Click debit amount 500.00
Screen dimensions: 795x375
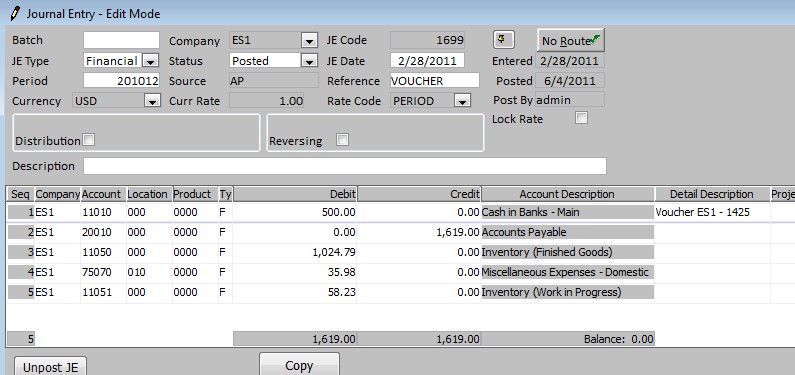click(x=295, y=212)
